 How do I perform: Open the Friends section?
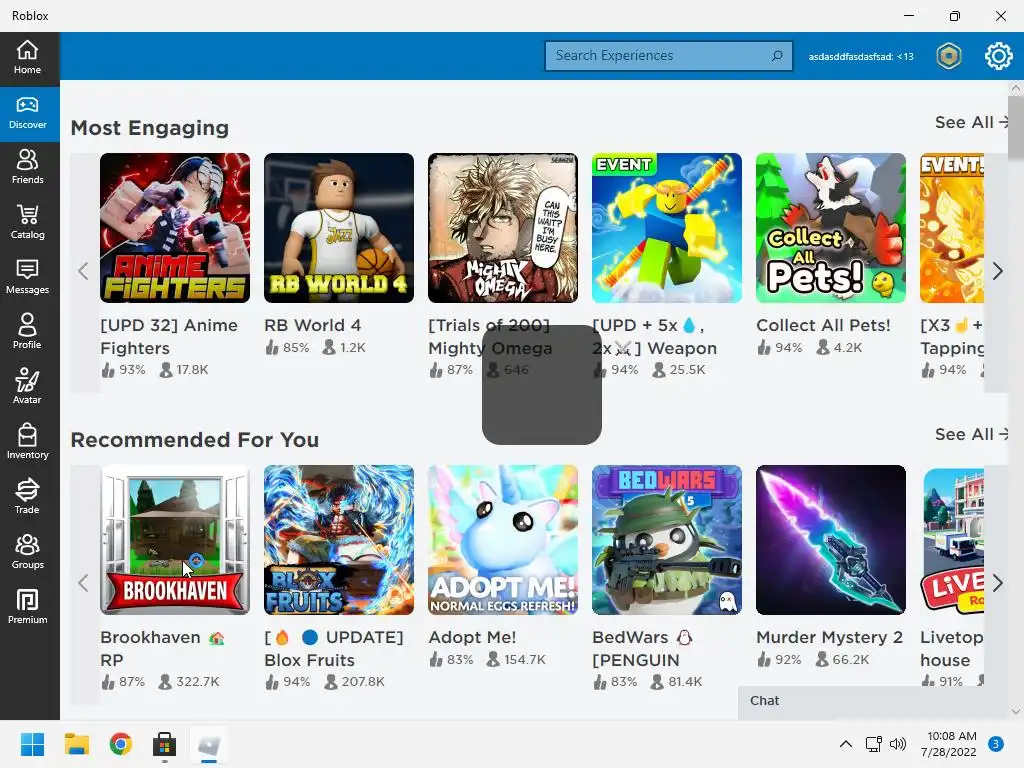(27, 167)
